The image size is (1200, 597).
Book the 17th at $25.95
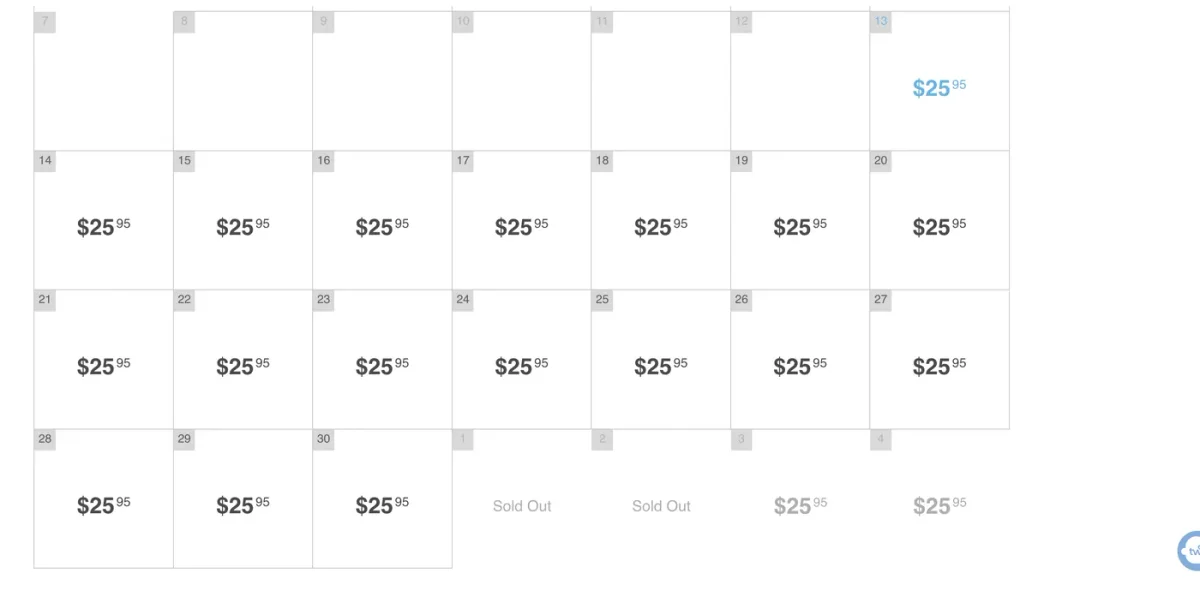click(x=520, y=227)
